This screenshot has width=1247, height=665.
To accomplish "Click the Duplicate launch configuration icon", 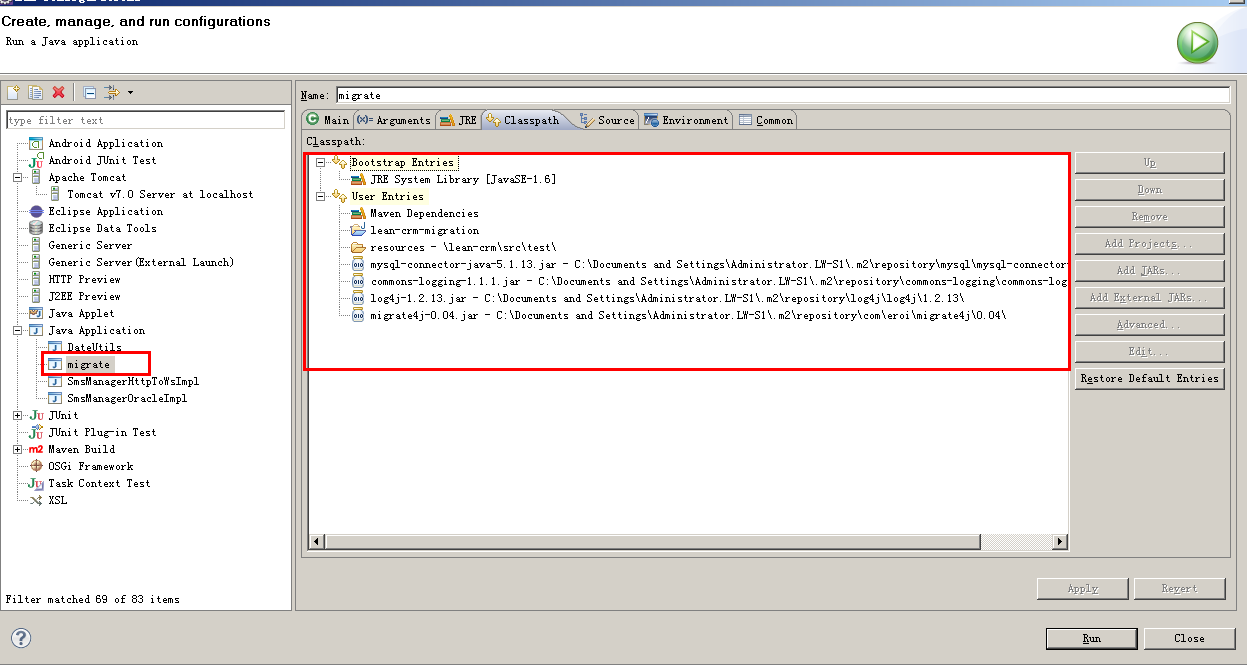I will pos(36,93).
